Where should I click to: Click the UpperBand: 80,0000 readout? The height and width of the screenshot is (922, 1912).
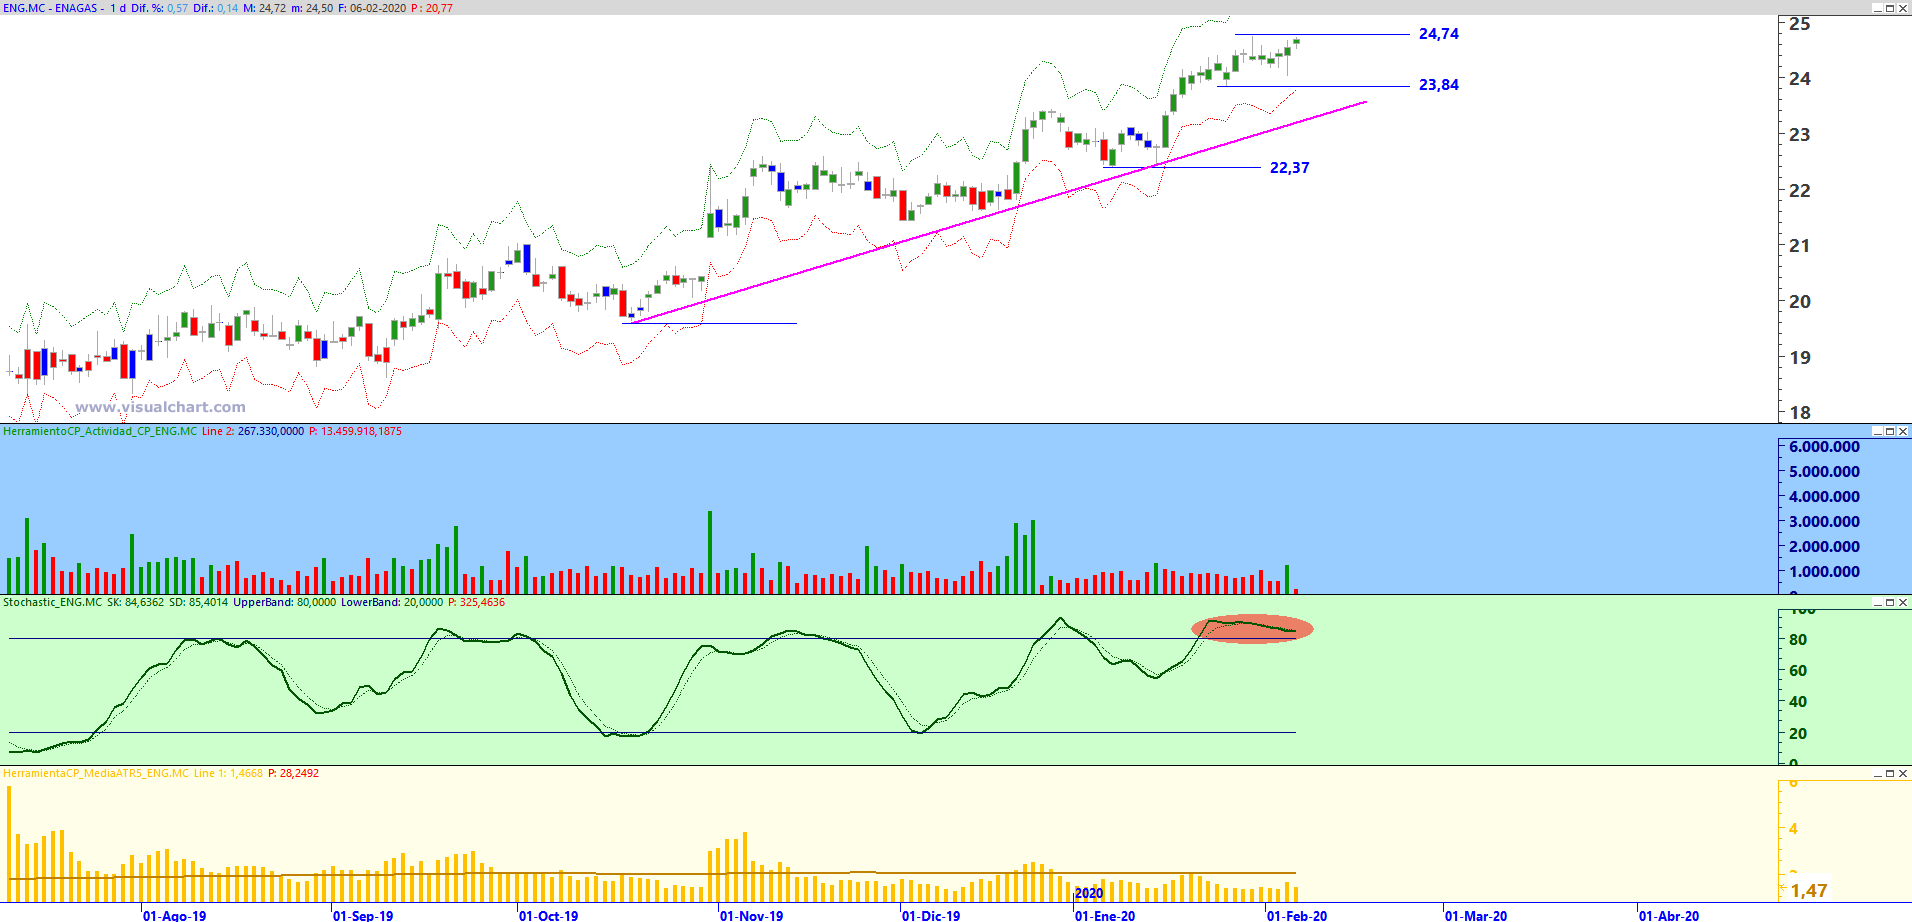284,603
